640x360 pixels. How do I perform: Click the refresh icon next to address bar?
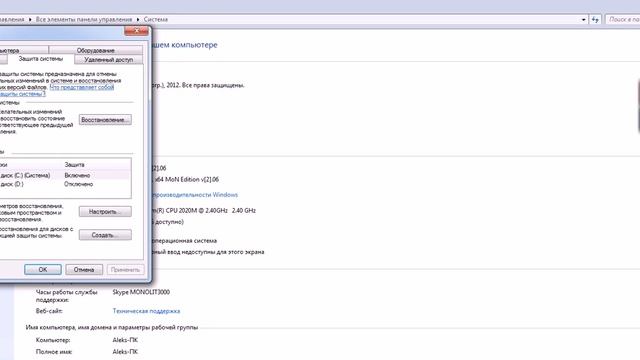tap(595, 19)
